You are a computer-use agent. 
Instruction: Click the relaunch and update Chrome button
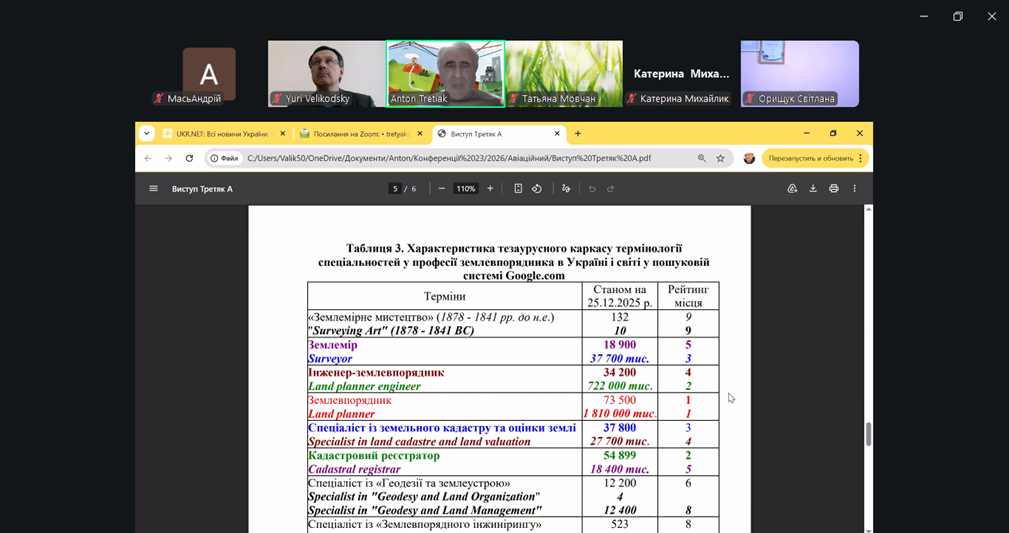(810, 158)
